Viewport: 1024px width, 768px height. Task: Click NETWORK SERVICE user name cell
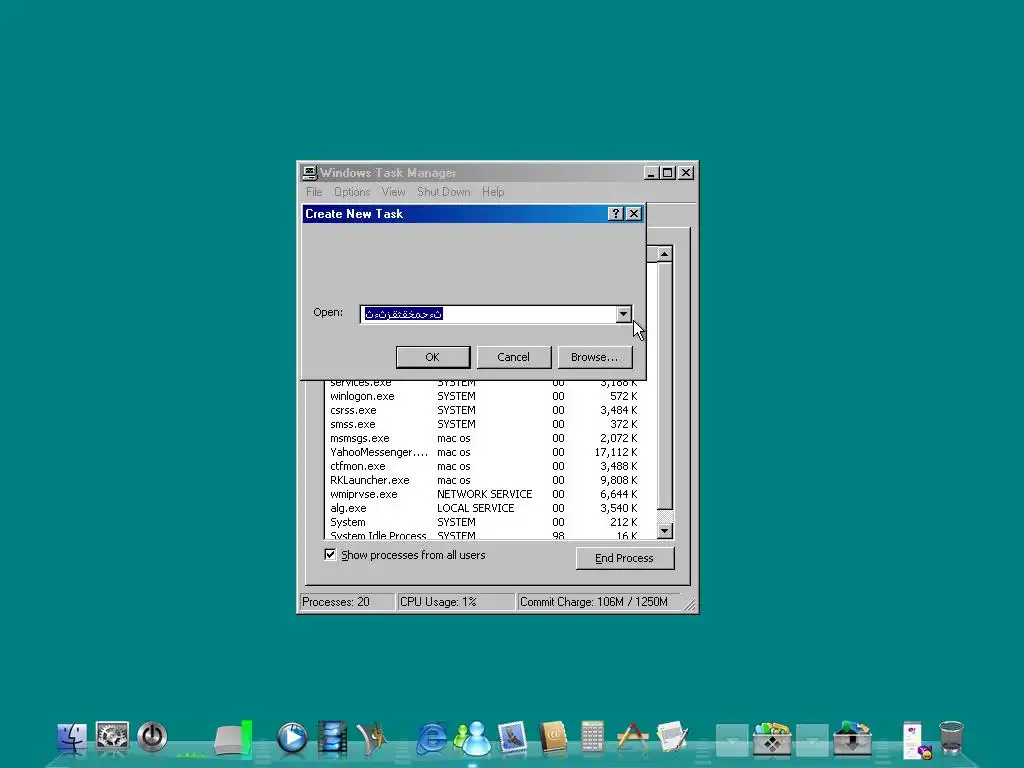pos(485,494)
